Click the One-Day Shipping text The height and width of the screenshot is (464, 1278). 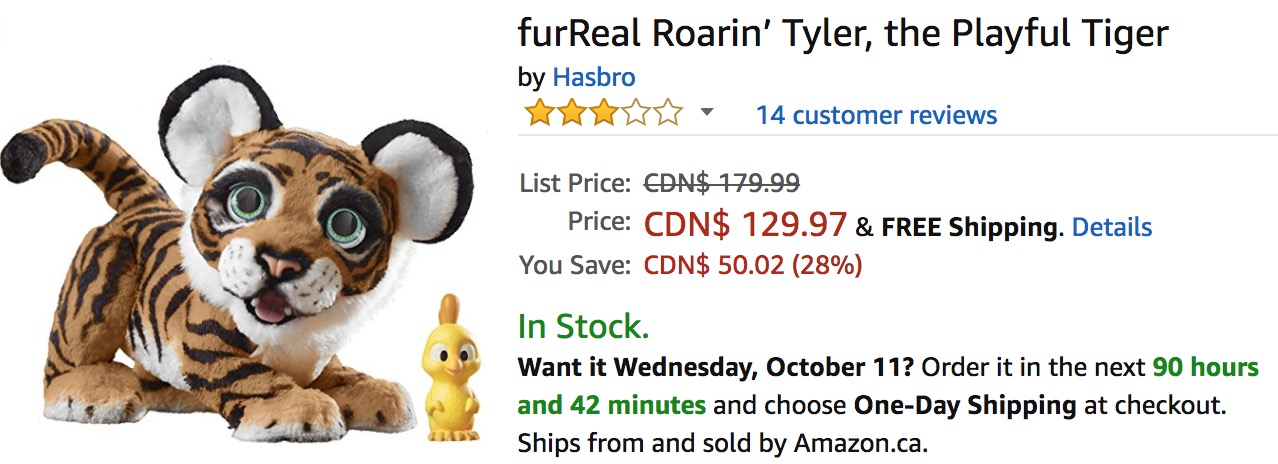click(x=964, y=405)
